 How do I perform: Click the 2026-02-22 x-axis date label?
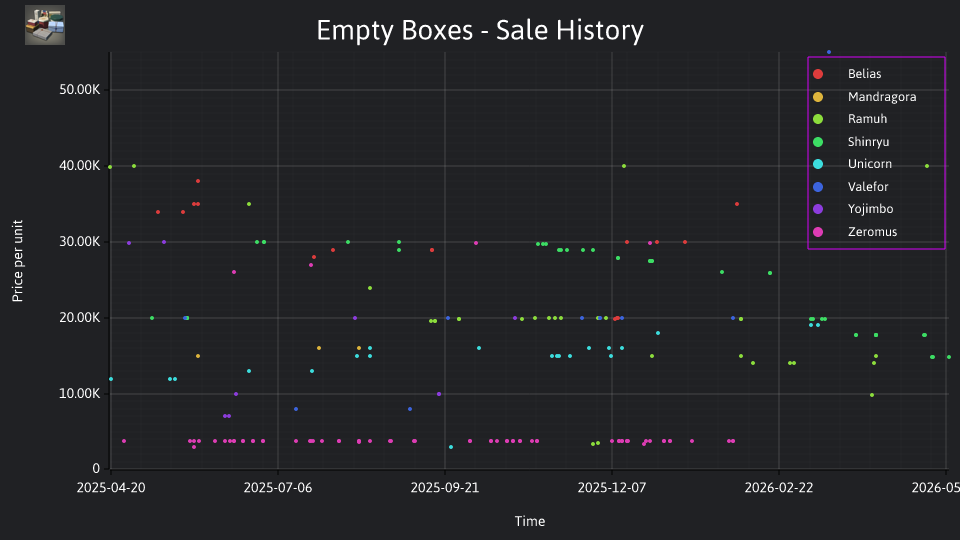click(779, 487)
